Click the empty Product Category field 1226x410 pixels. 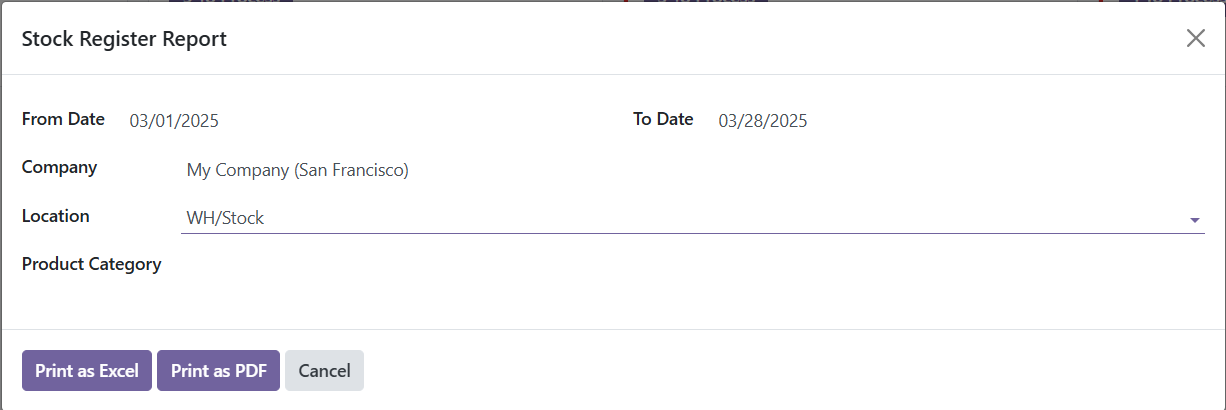(680, 266)
